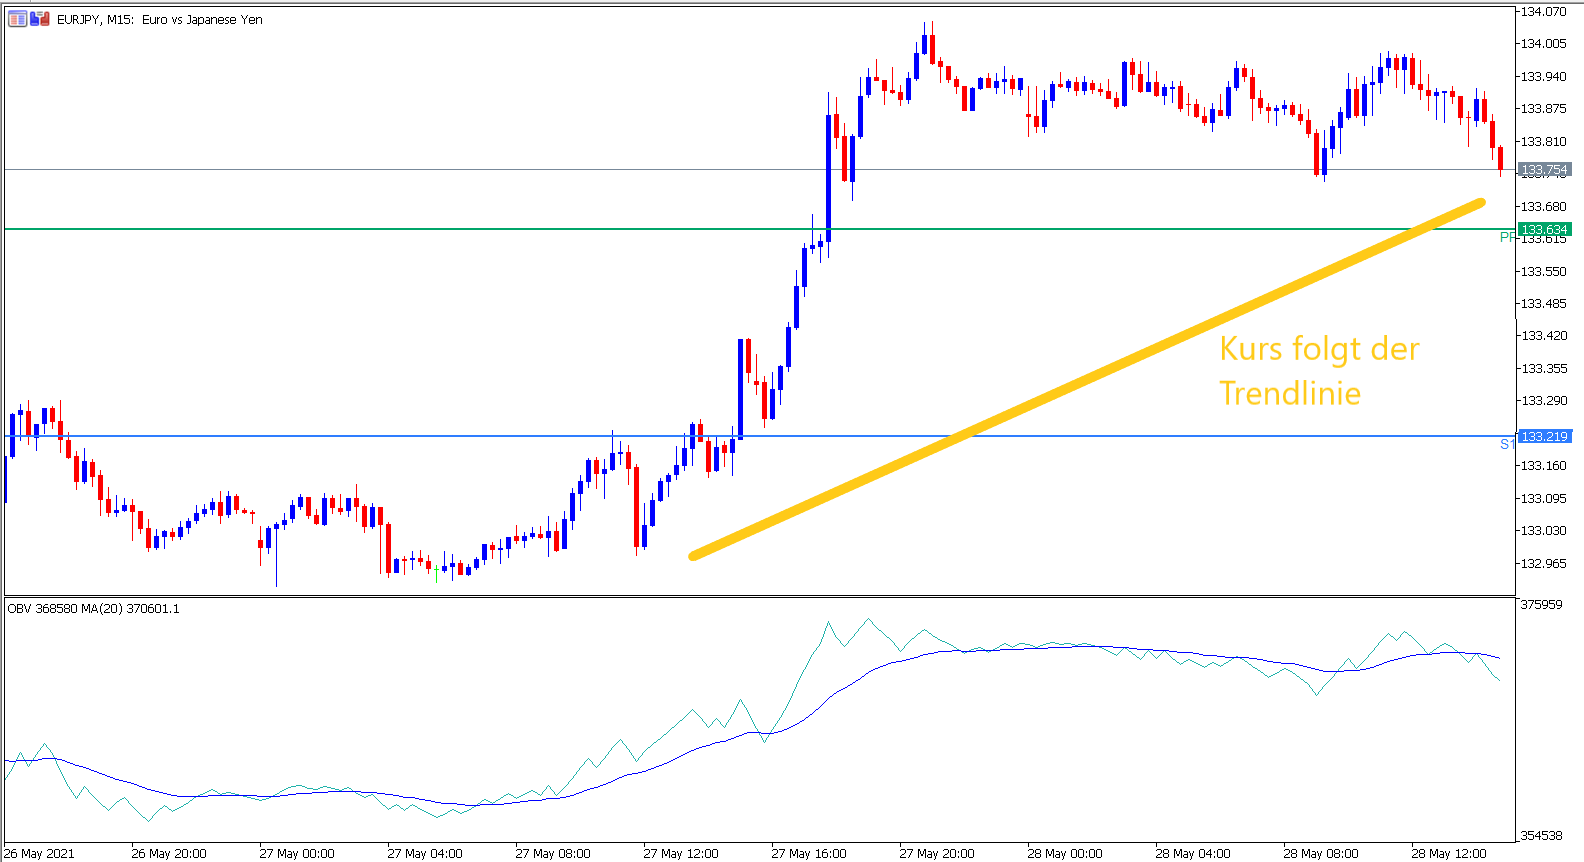Click the blue price tag 133.219
Viewport: 1584px width, 862px height.
click(x=1544, y=436)
